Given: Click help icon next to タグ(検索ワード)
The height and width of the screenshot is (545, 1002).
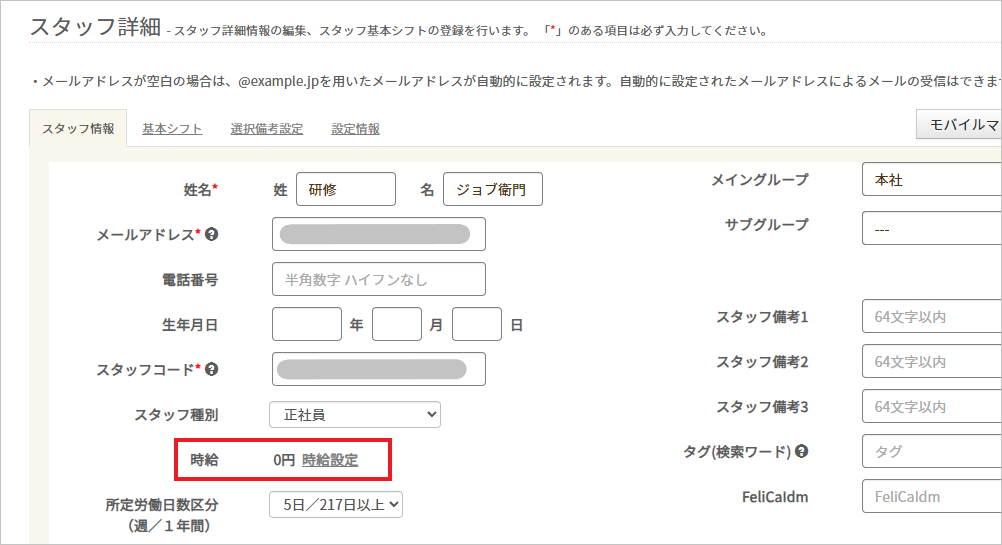Looking at the screenshot, I should [x=802, y=451].
